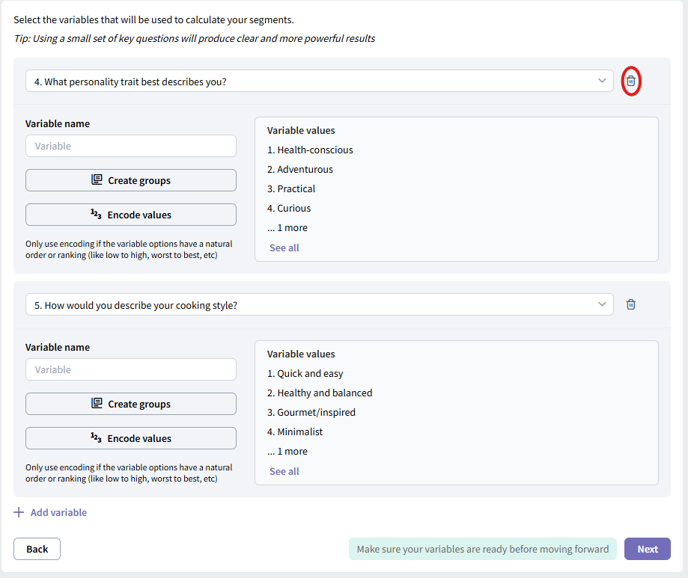The height and width of the screenshot is (578, 688).
Task: Proceed with the Next button
Action: tap(647, 549)
